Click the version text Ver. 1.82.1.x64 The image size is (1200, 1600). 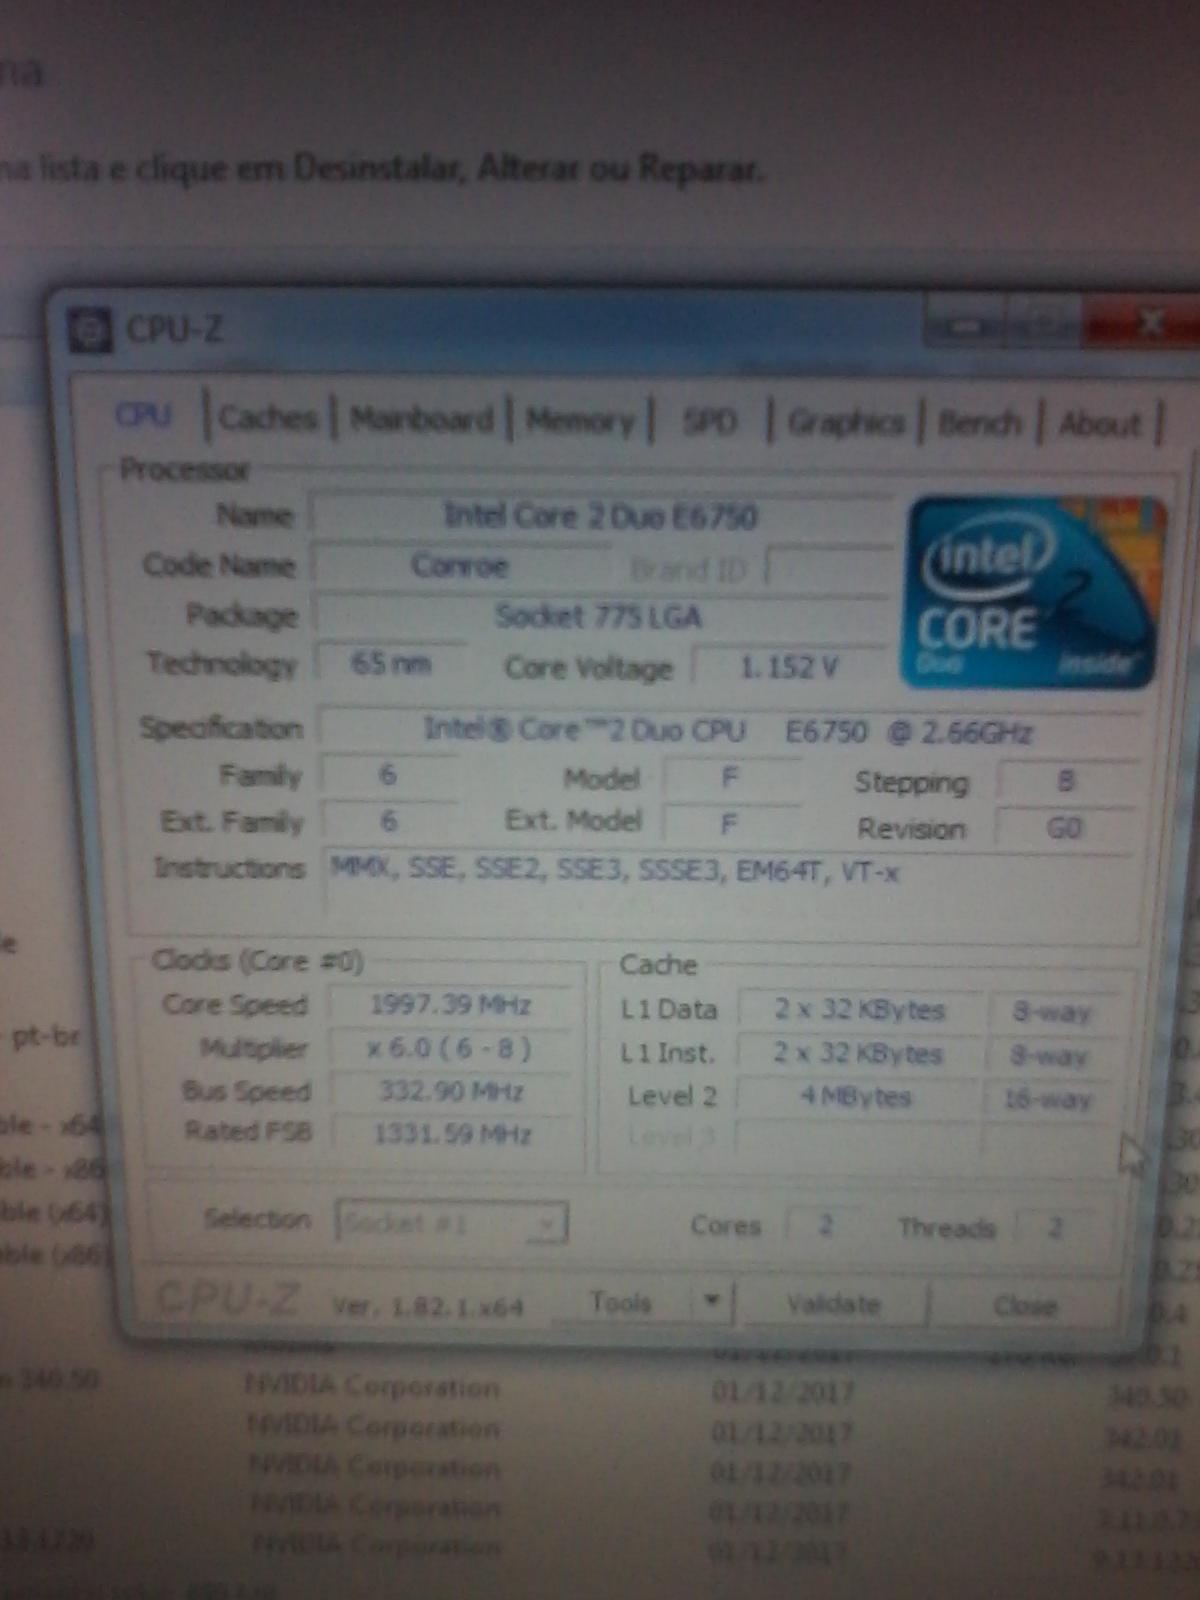pyautogui.click(x=428, y=1306)
